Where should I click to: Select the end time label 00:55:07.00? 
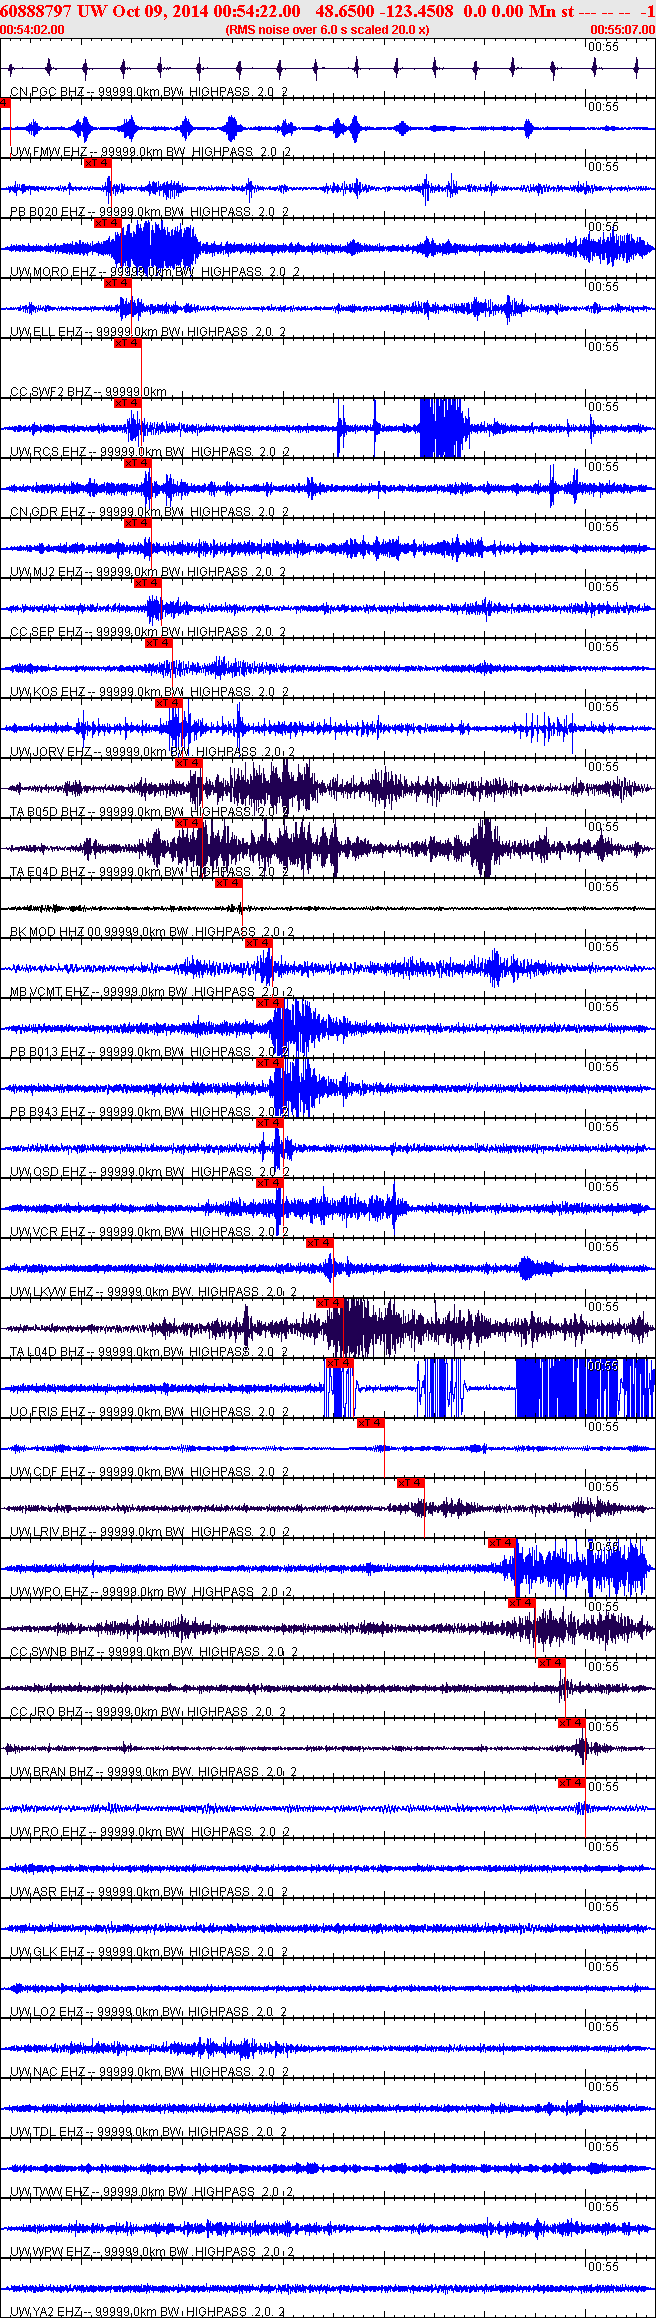tap(623, 30)
